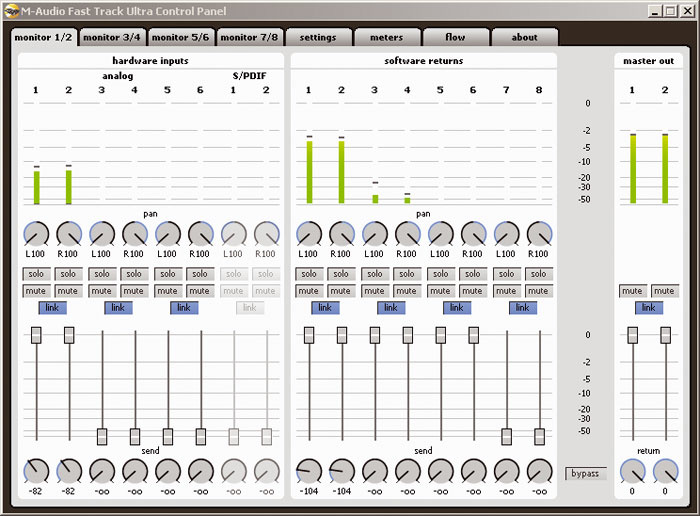Click pan knob of analog input 5
The width and height of the screenshot is (700, 516).
click(x=168, y=233)
